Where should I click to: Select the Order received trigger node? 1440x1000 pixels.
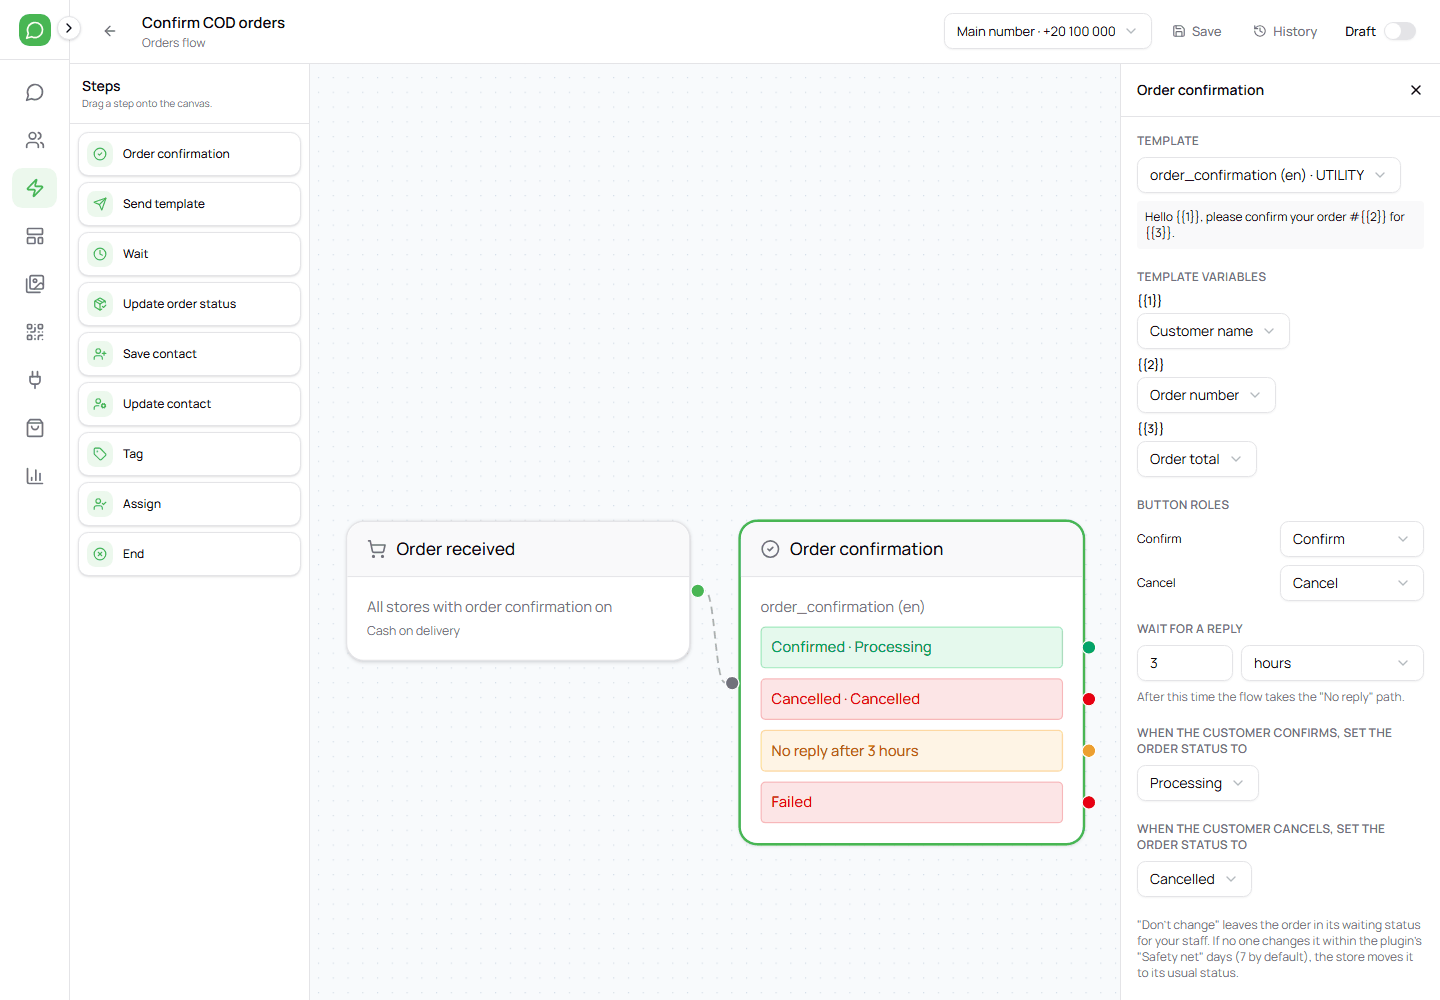pyautogui.click(x=518, y=591)
